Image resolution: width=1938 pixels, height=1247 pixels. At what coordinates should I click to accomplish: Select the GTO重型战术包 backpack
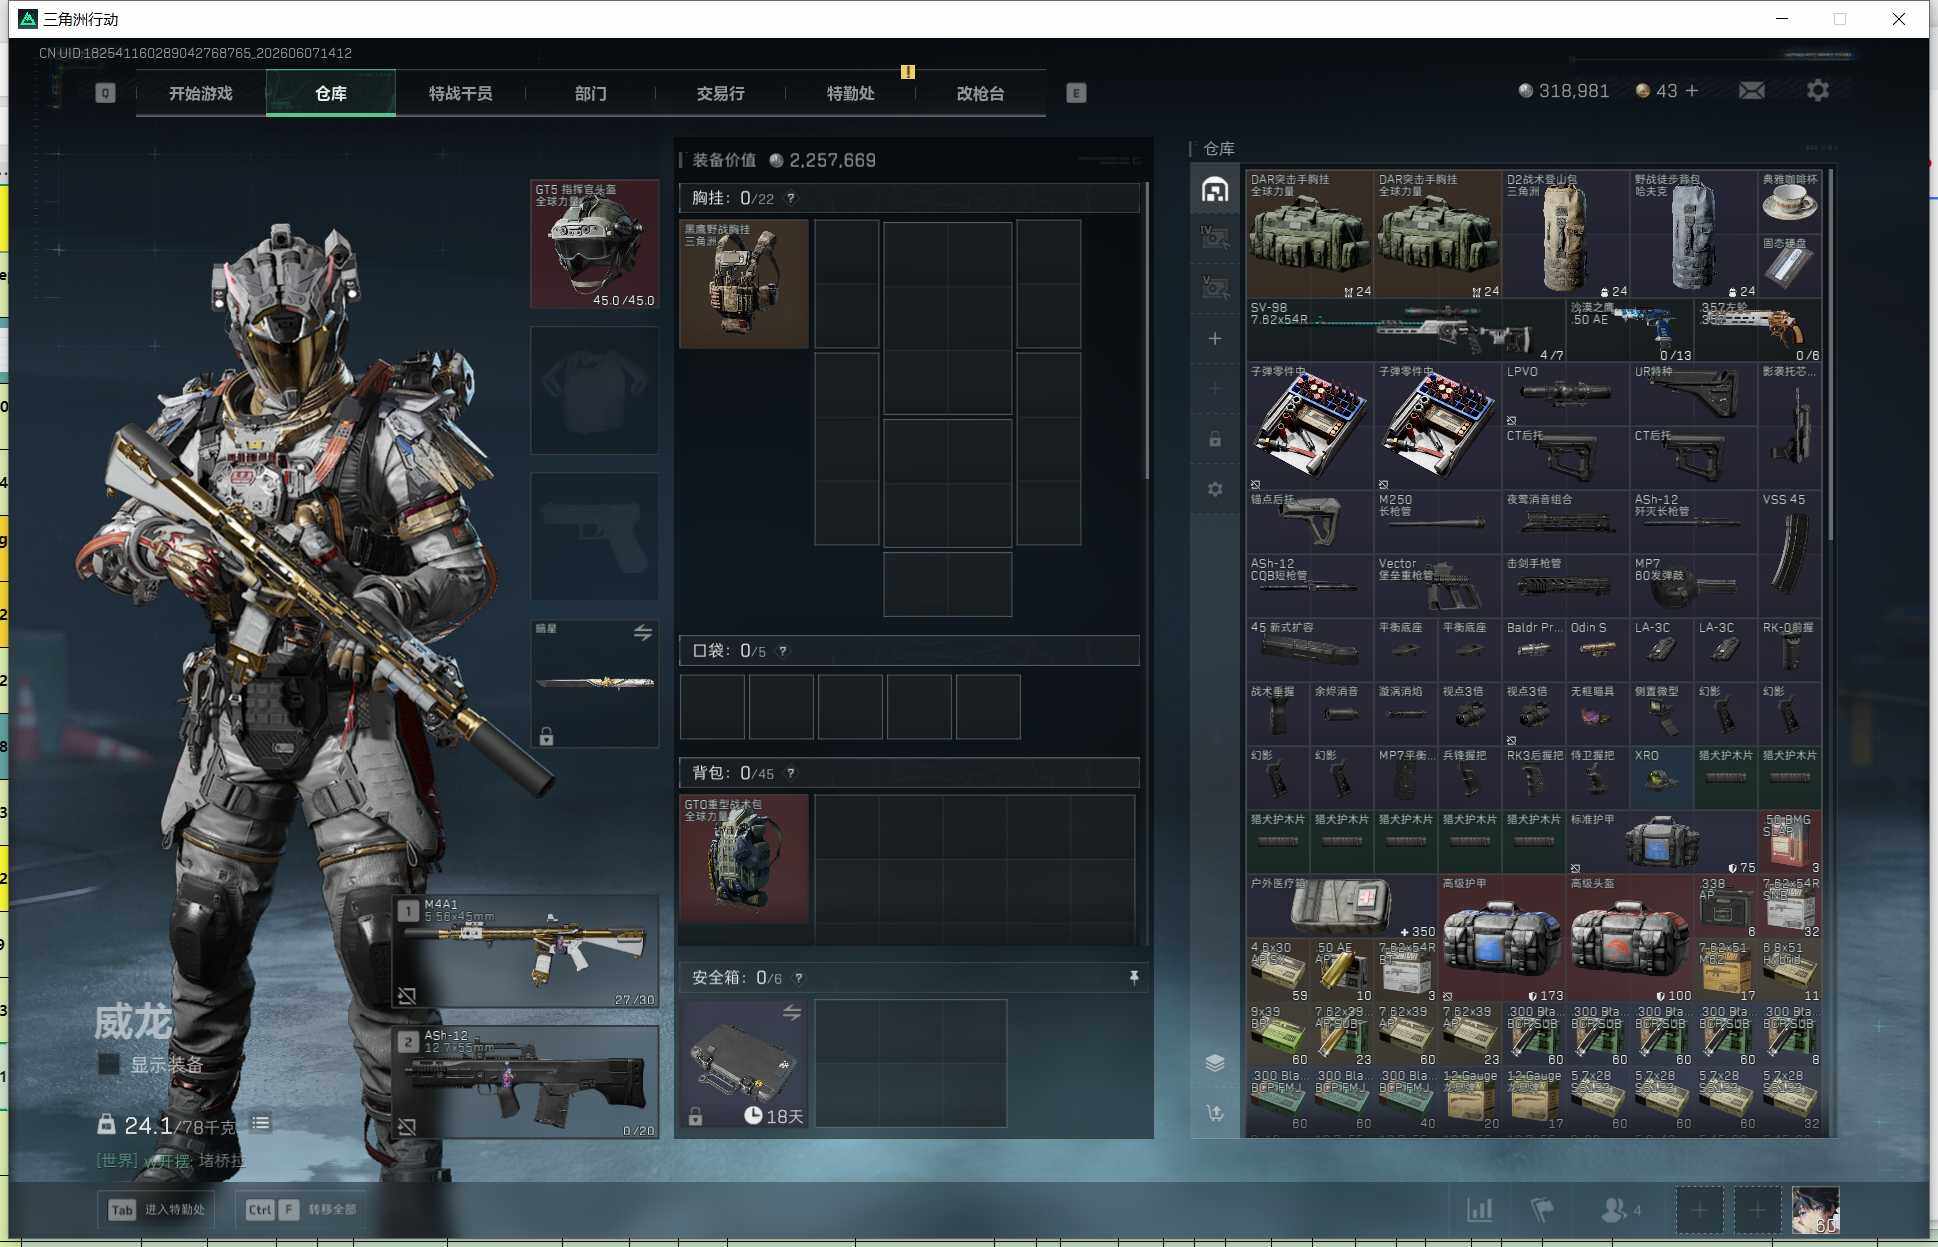pos(744,859)
